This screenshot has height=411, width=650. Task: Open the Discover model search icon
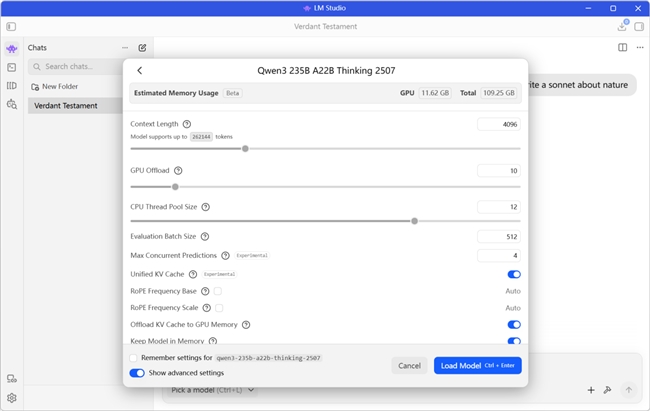point(12,104)
